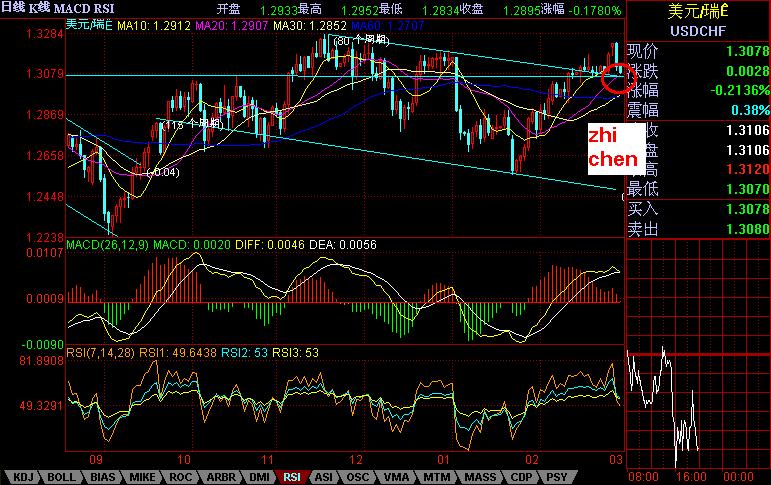Click the MACD label in the header

[x=71, y=8]
